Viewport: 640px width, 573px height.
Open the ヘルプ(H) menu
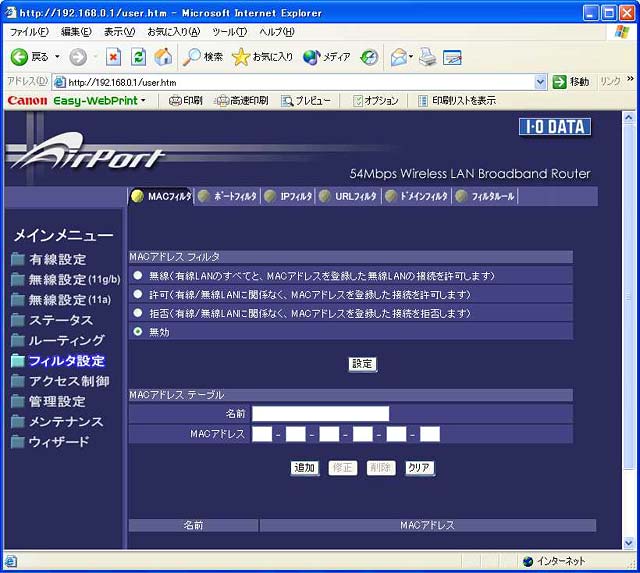pyautogui.click(x=277, y=32)
